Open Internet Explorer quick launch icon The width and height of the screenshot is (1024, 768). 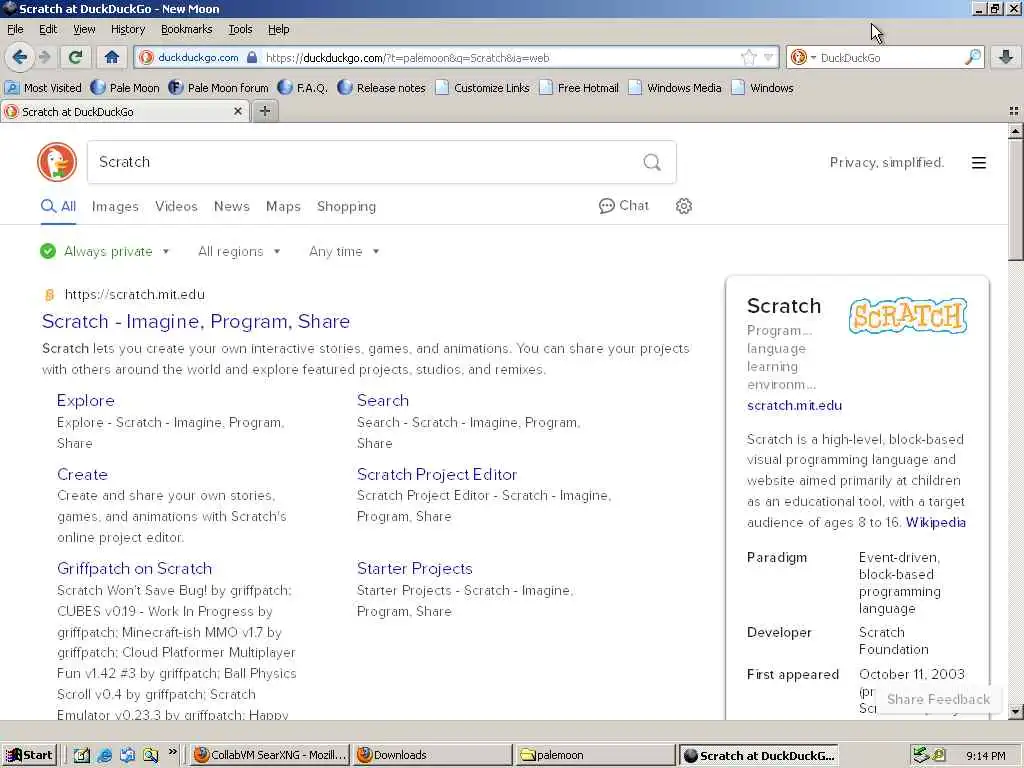point(104,755)
